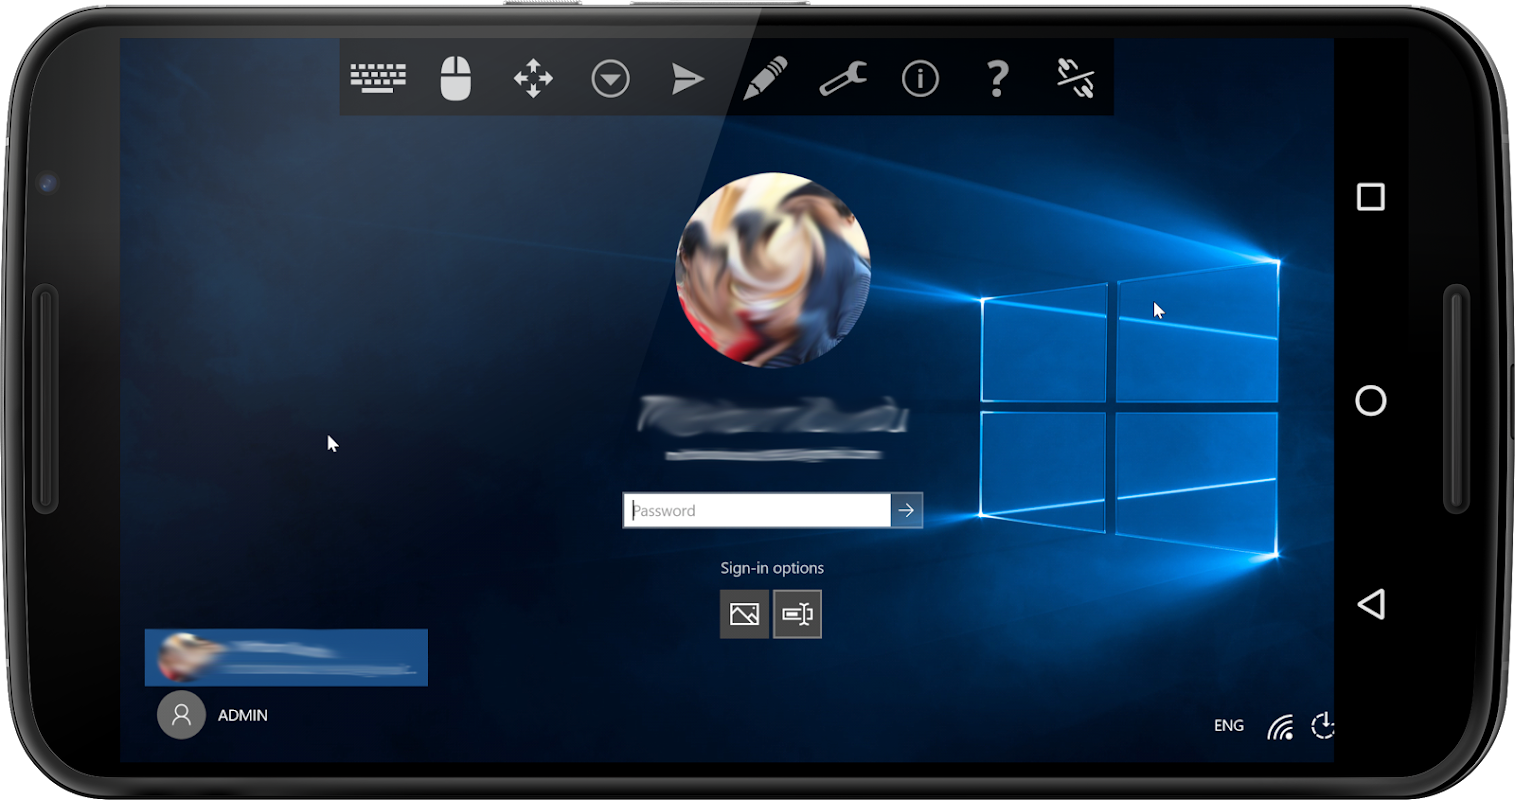Open the network connection icon
The height and width of the screenshot is (800, 1515).
[1280, 727]
